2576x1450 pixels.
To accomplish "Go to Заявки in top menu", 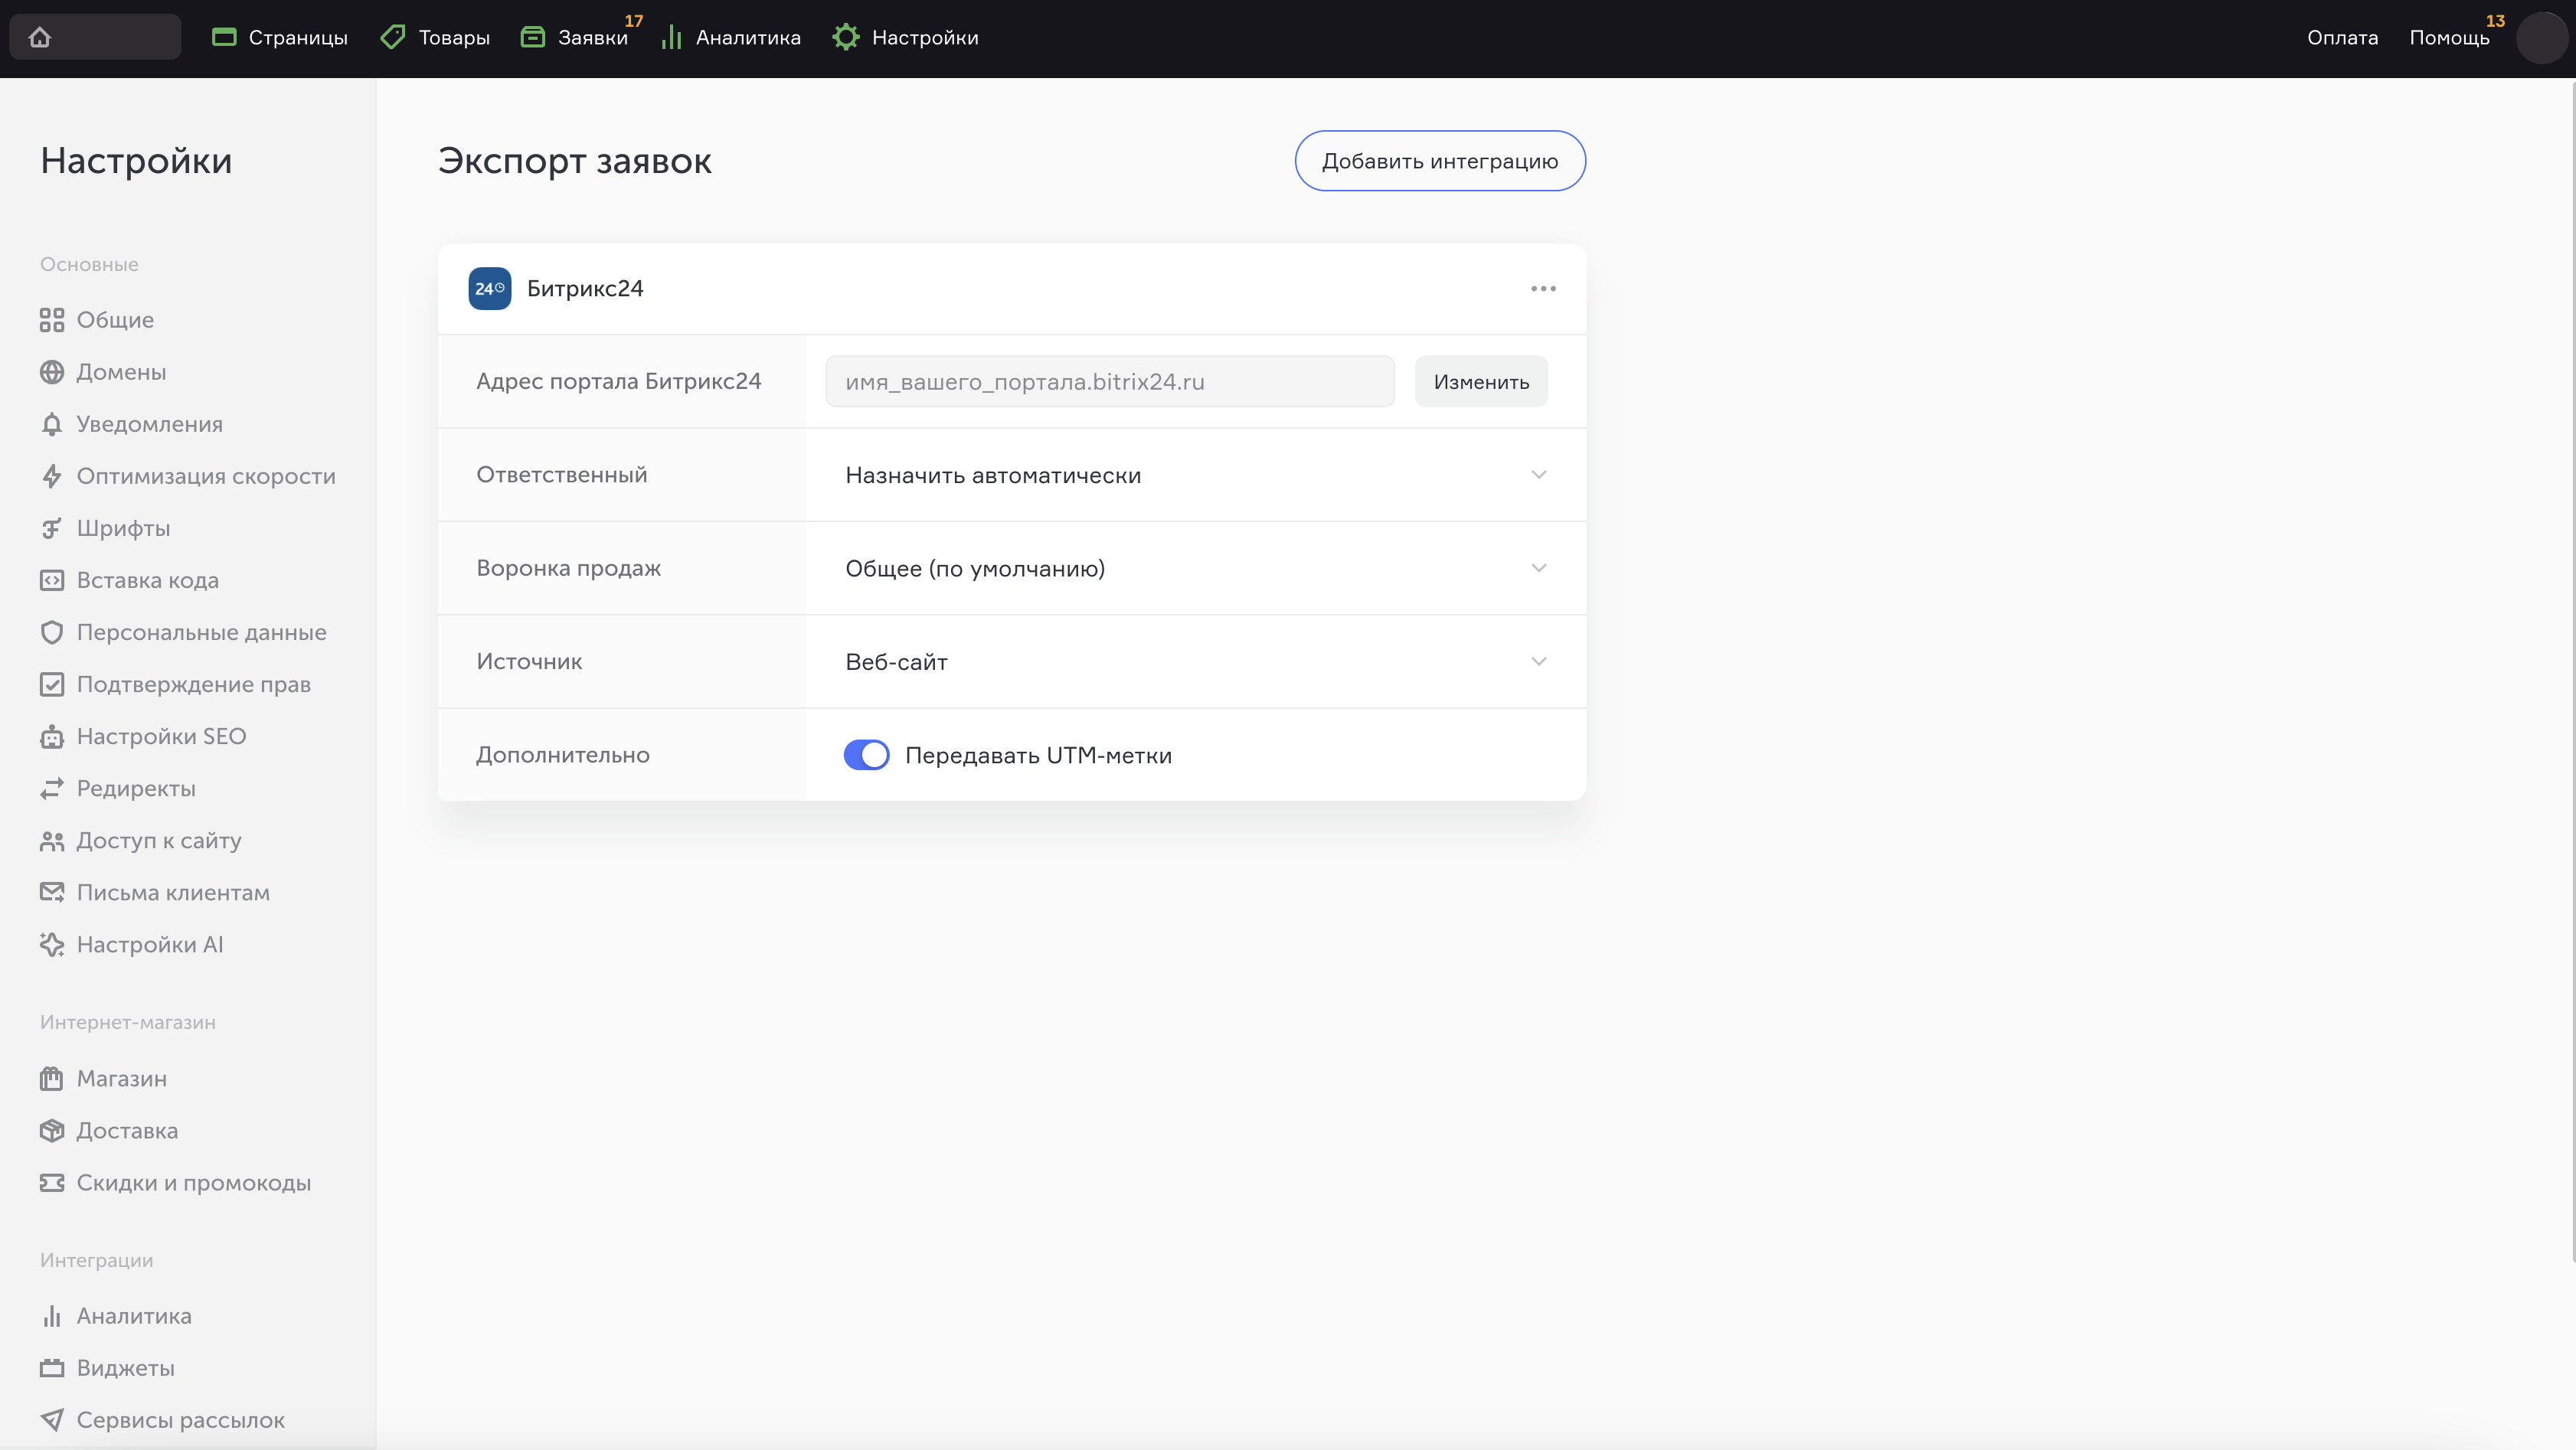I will pyautogui.click(x=591, y=38).
